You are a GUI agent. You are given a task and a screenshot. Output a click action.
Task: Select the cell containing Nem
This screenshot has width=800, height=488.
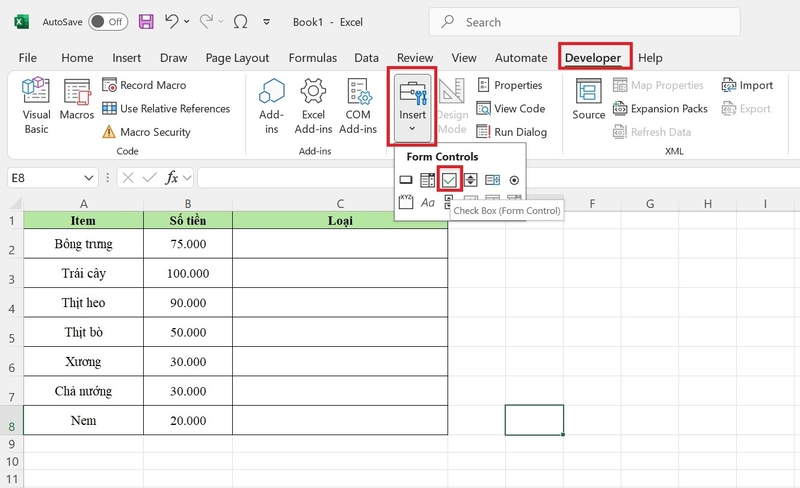pyautogui.click(x=84, y=420)
